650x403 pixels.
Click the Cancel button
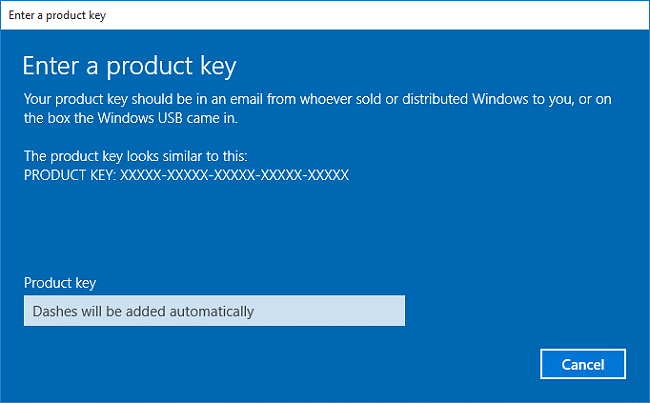click(x=583, y=364)
